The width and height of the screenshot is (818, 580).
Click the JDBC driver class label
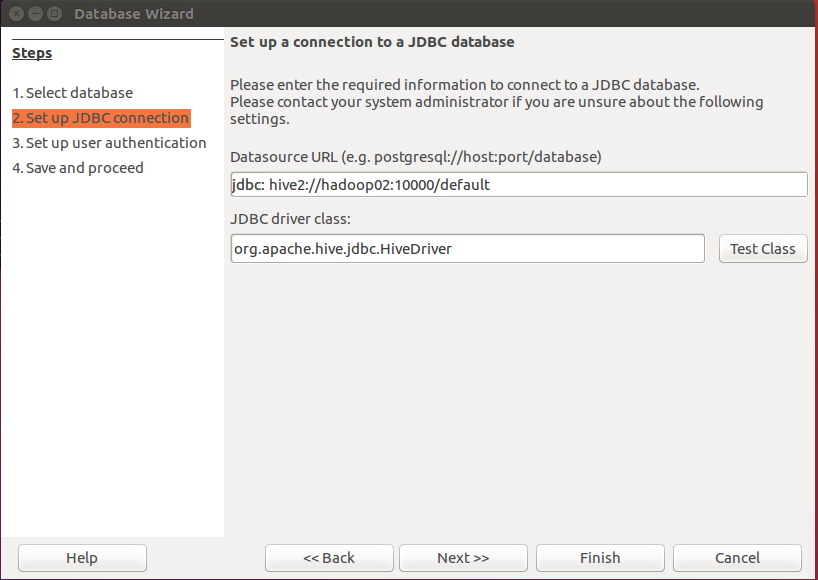(x=289, y=219)
